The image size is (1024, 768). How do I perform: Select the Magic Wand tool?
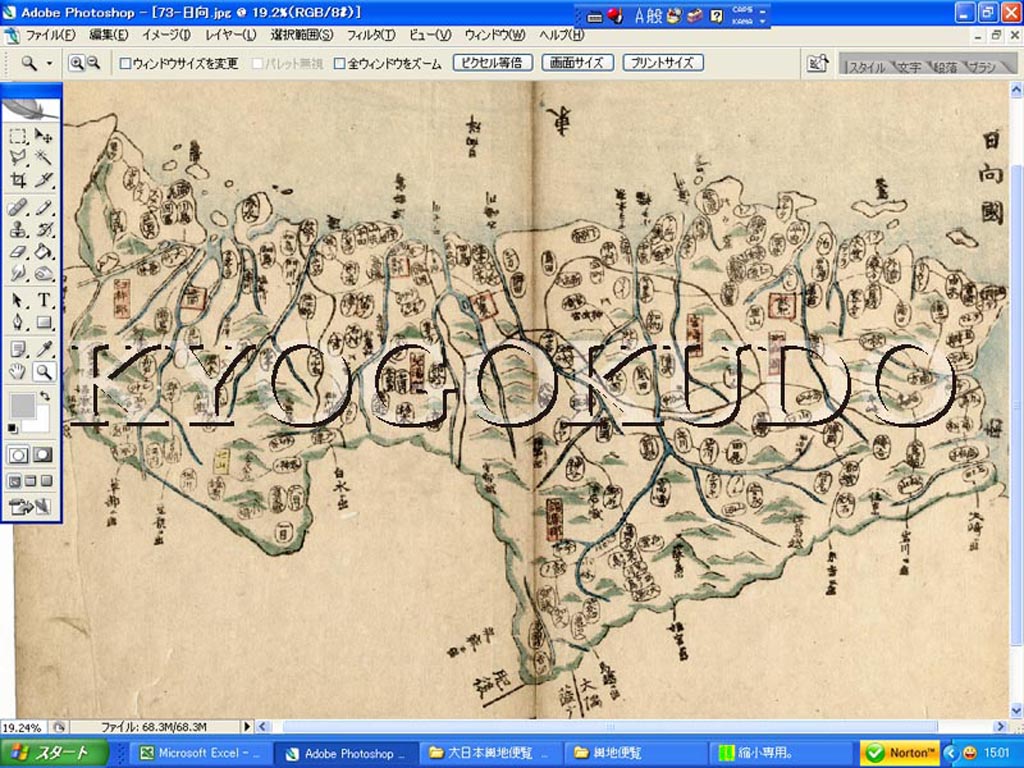pyautogui.click(x=44, y=157)
